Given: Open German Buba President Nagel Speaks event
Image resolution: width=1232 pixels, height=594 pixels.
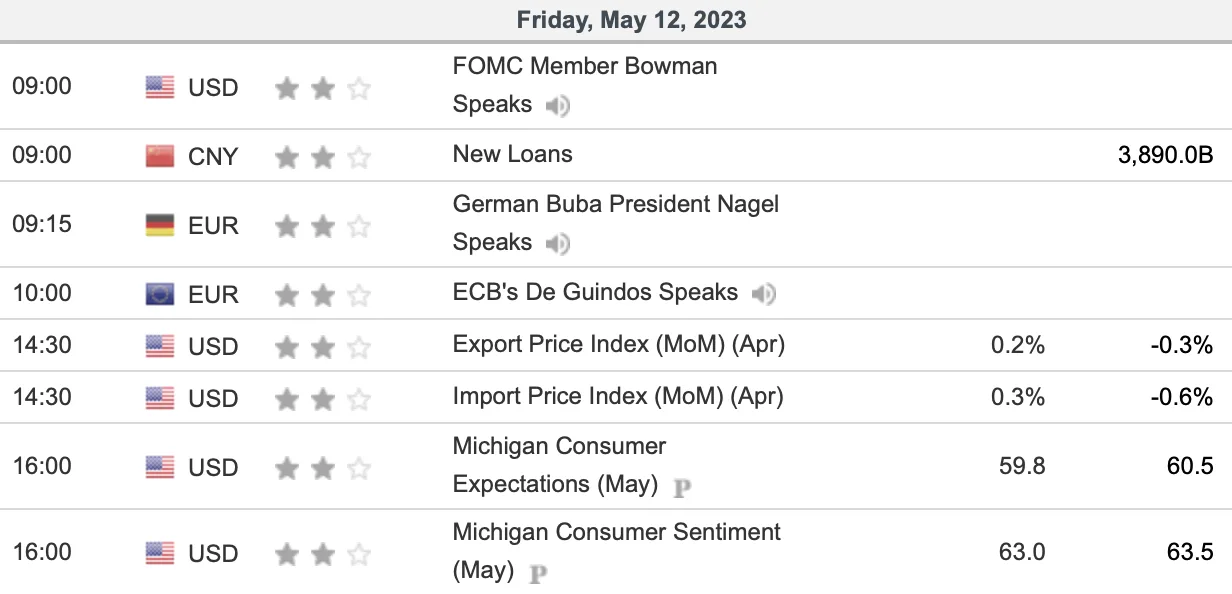Looking at the screenshot, I should click(x=616, y=223).
